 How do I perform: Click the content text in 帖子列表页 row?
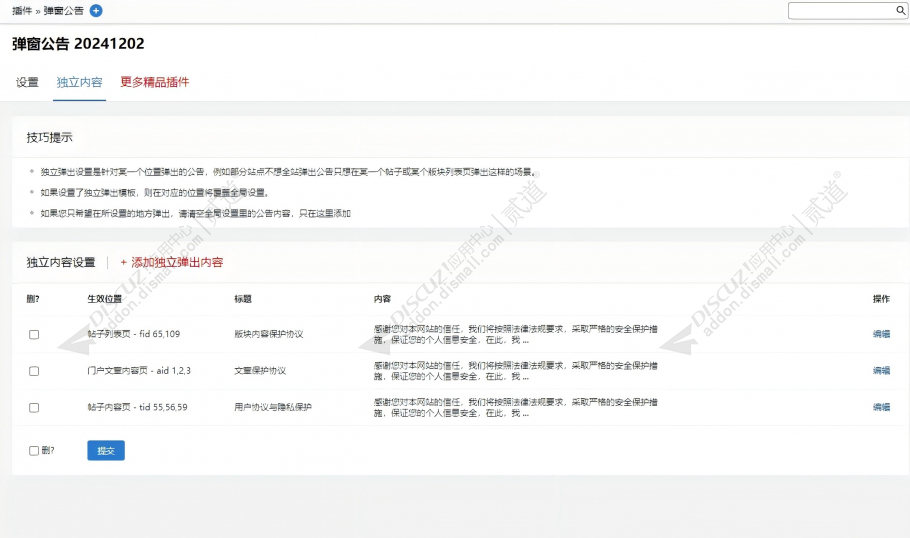point(515,334)
